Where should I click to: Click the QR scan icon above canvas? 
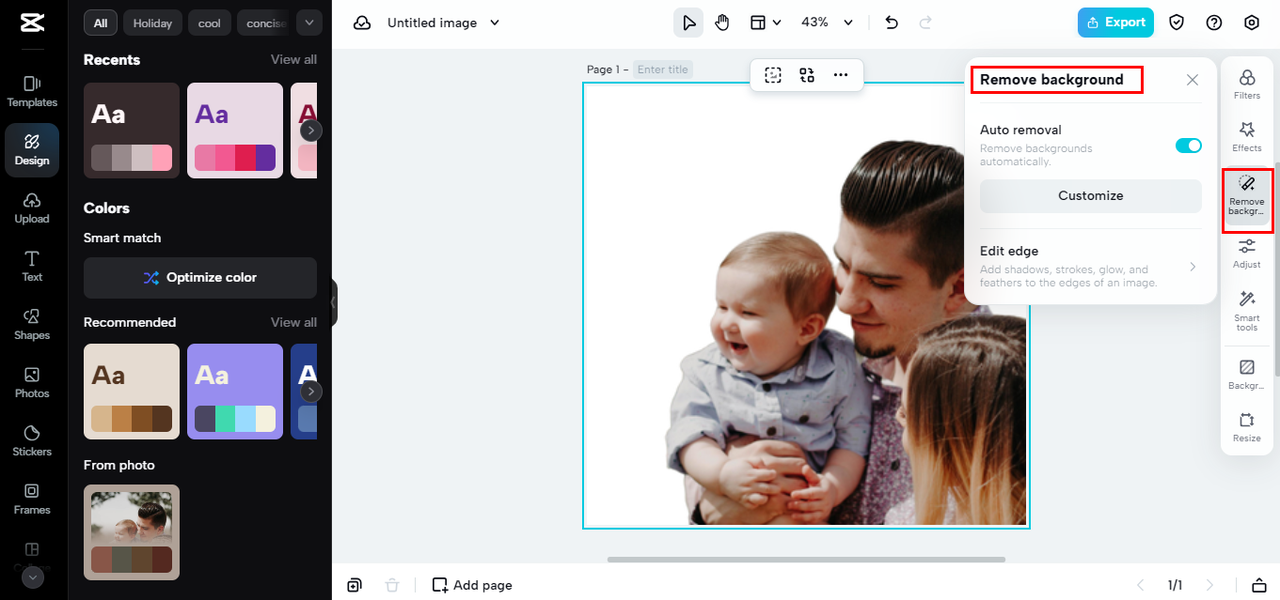click(807, 75)
